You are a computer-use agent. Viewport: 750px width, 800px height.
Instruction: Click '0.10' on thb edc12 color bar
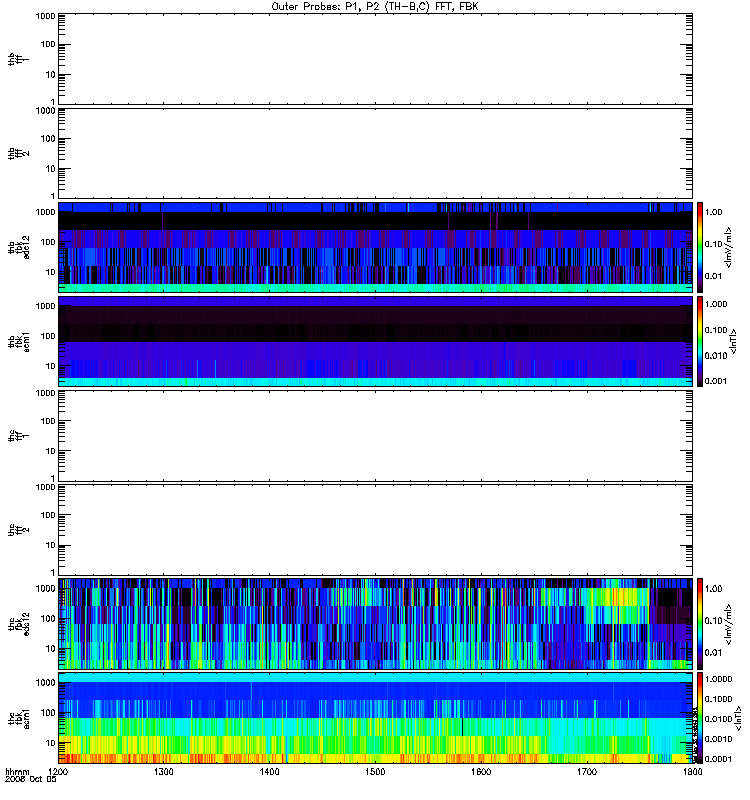point(714,244)
